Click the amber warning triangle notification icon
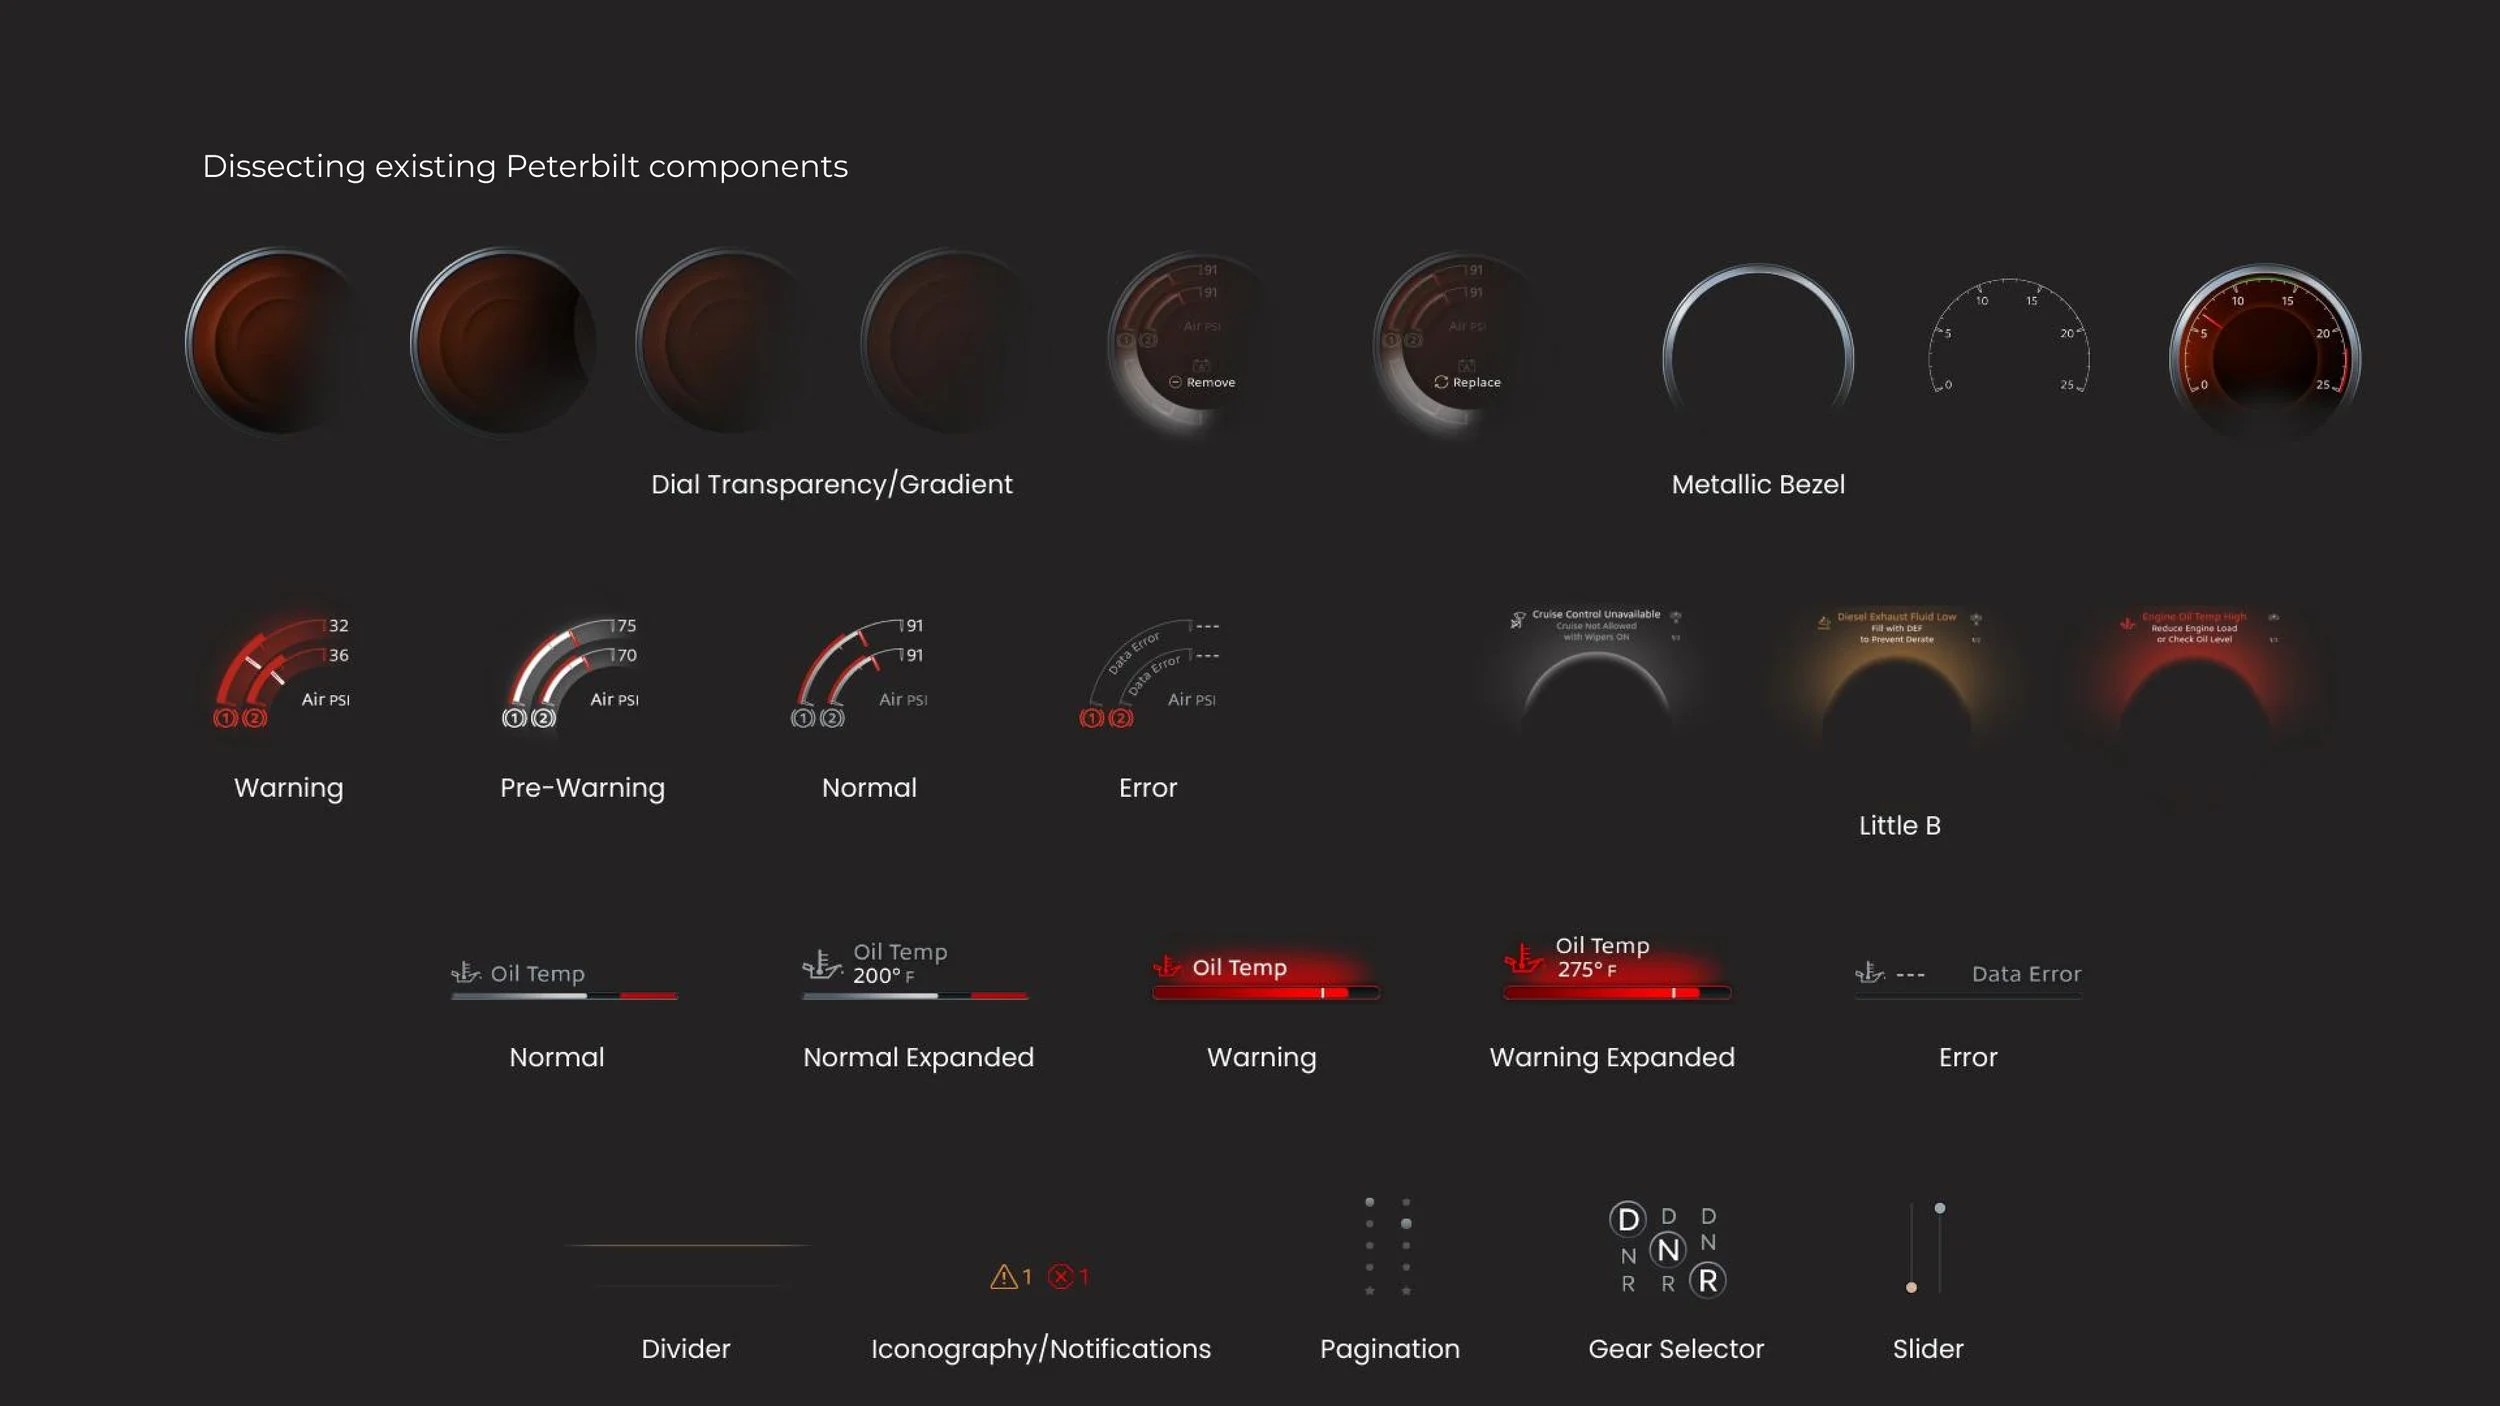The image size is (2500, 1406). (1003, 1277)
